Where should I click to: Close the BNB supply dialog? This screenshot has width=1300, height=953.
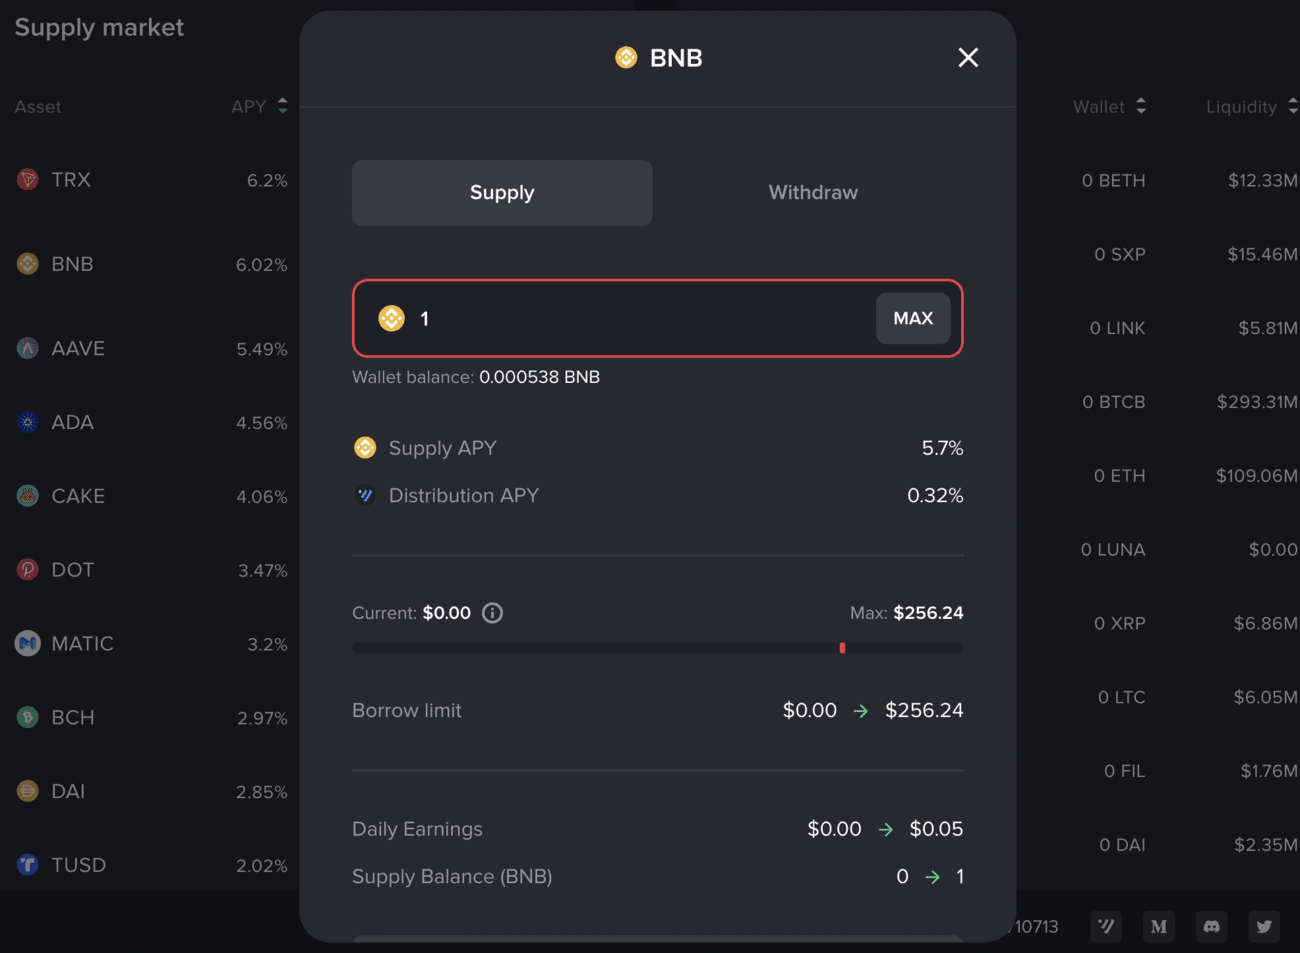point(967,58)
